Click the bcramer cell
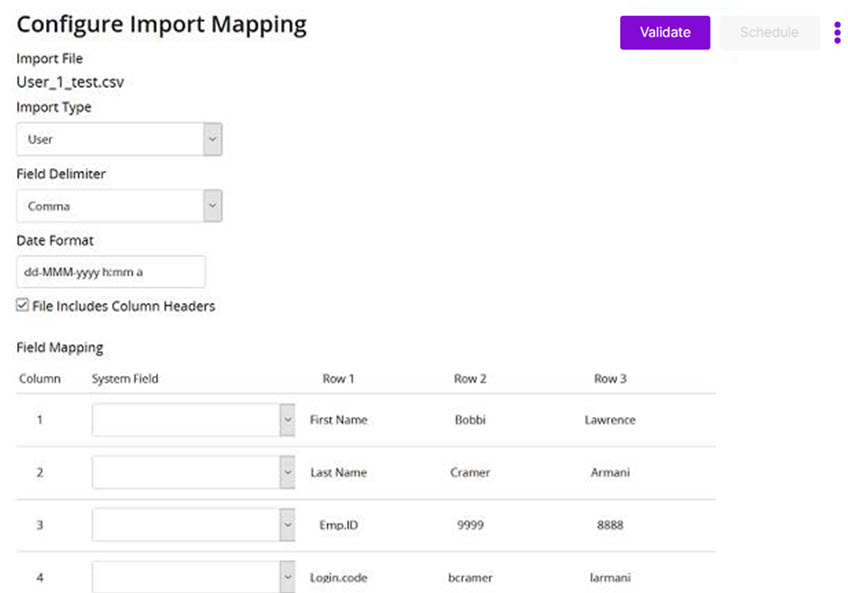Viewport: 848px width, 593px height. pos(470,577)
